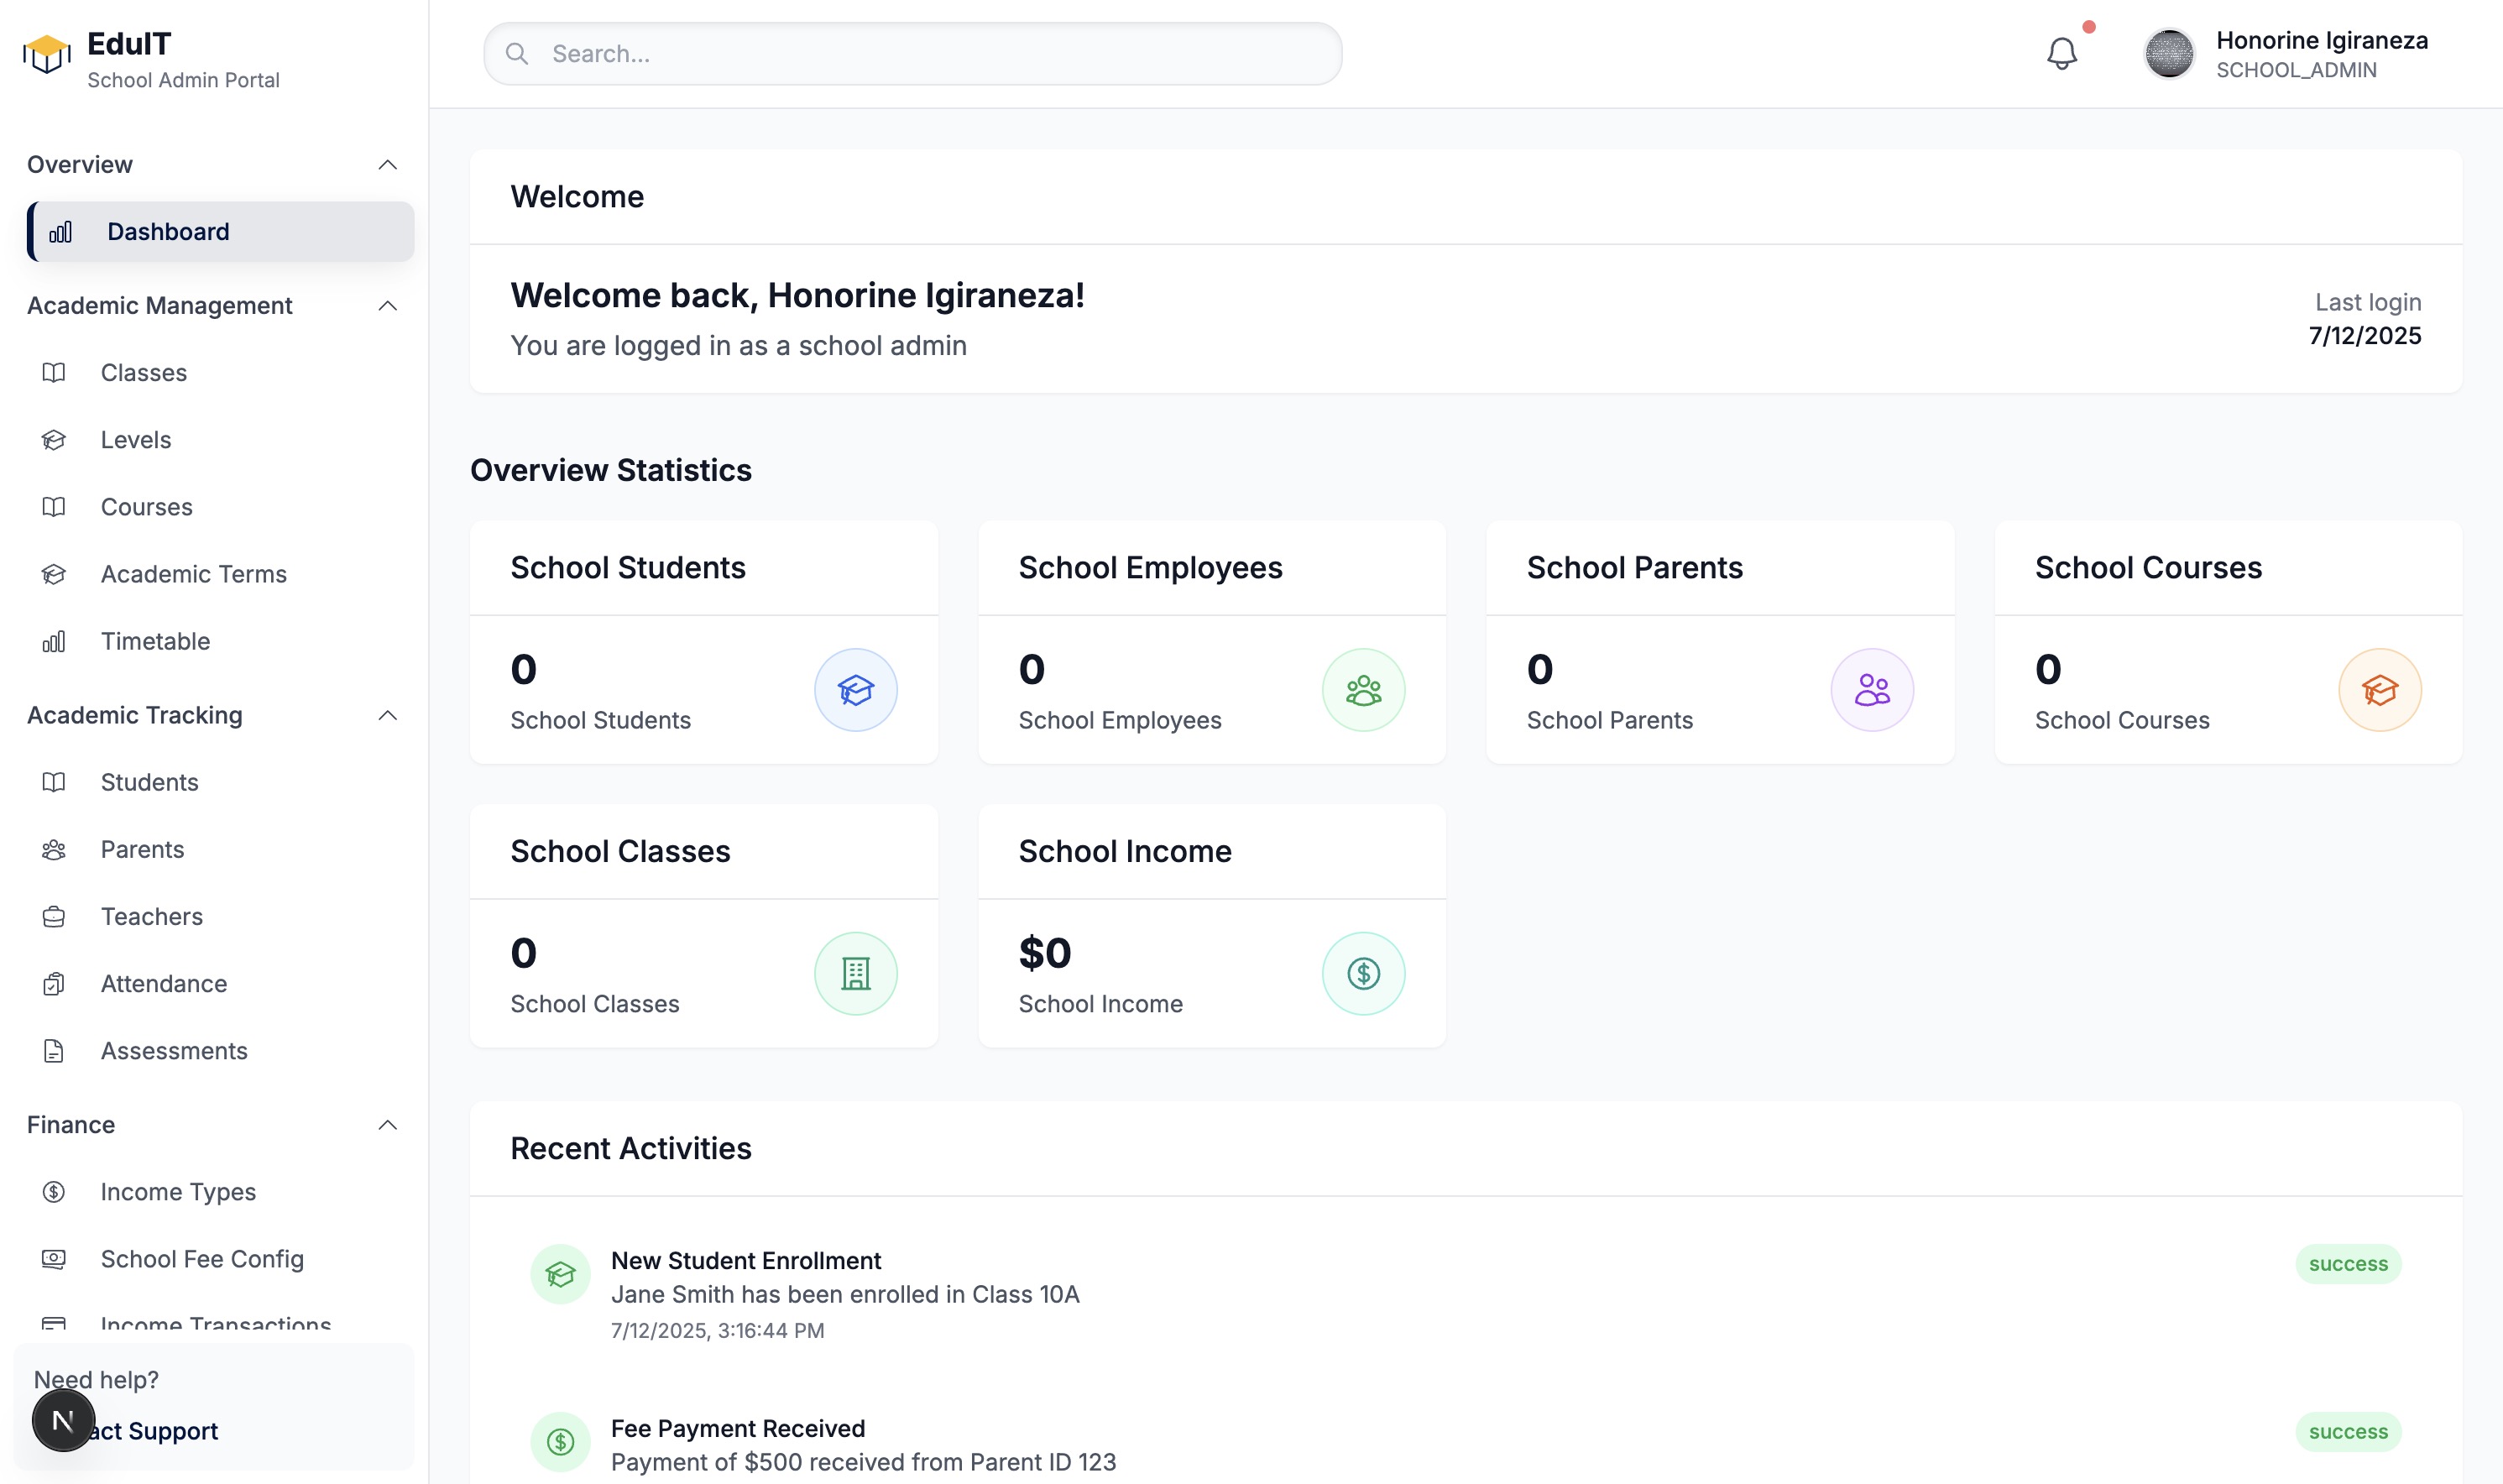Click the orange School Courses icon
The height and width of the screenshot is (1484, 2503).
(2379, 690)
